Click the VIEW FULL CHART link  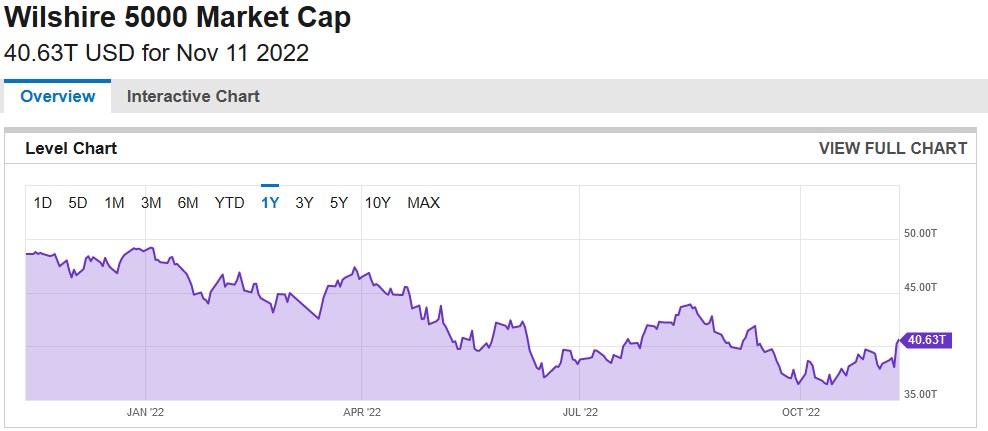(892, 148)
